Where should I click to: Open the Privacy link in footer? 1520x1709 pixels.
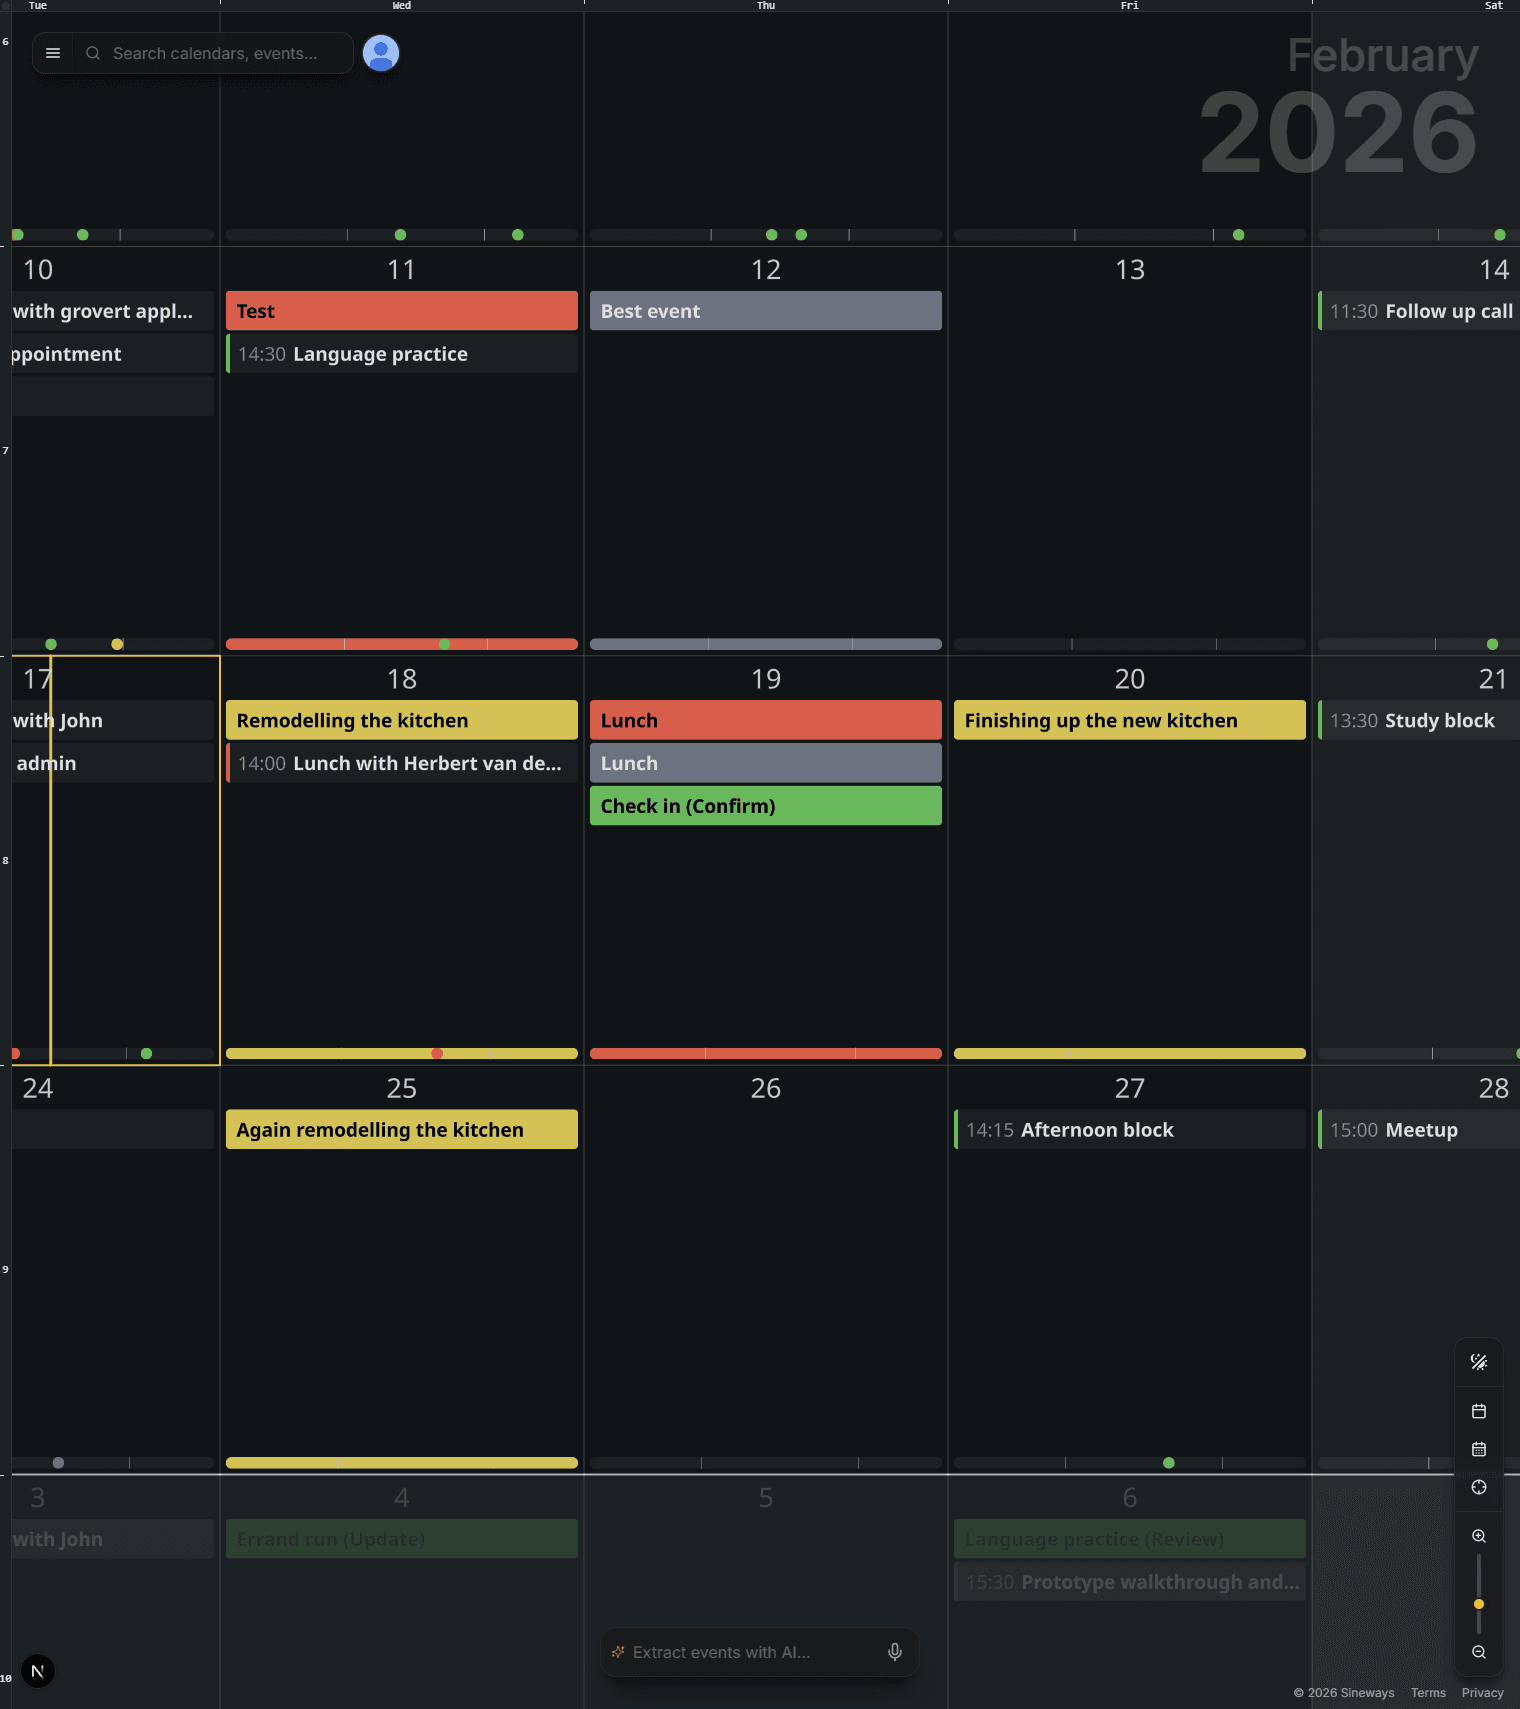[1482, 1693]
